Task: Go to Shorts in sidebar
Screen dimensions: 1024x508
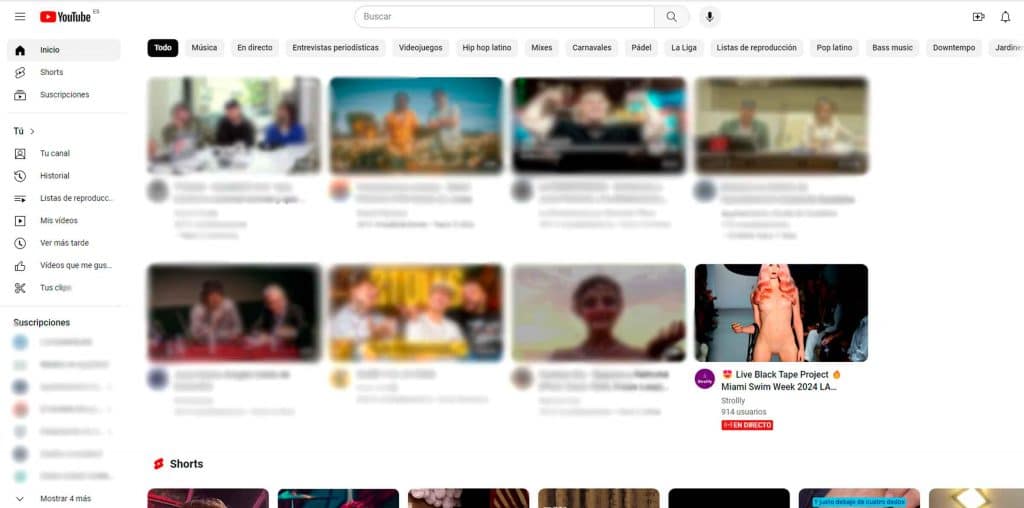Action: coord(51,72)
